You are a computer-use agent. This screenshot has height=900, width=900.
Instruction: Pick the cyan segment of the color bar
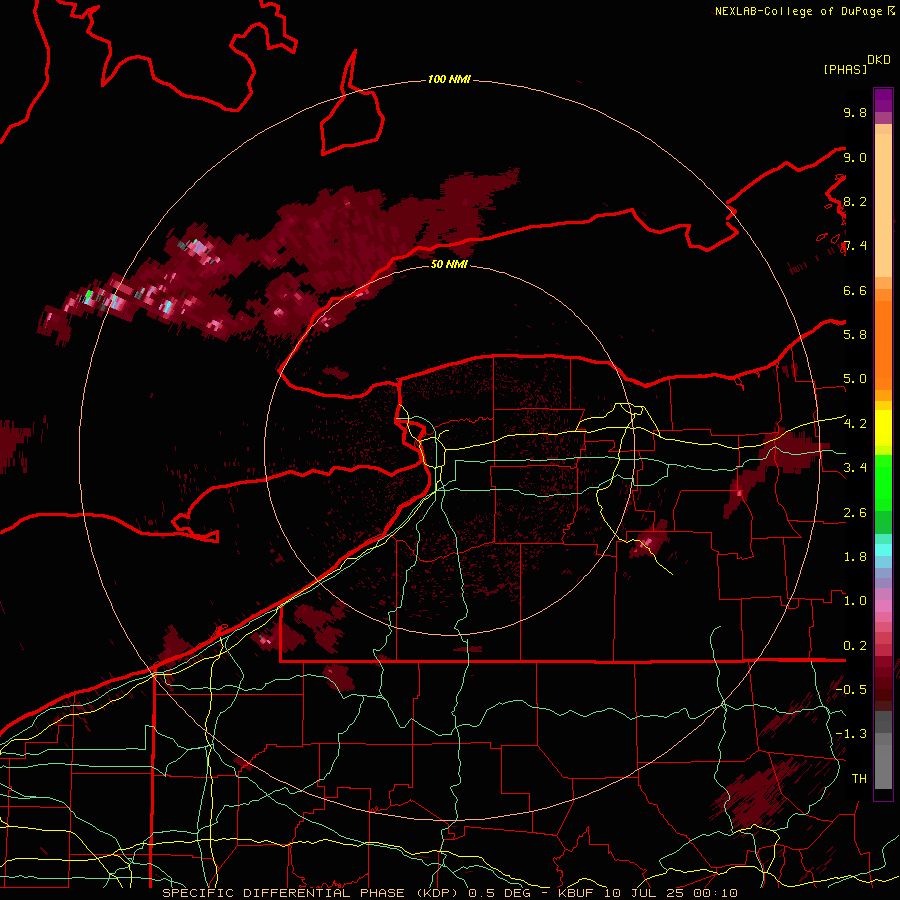click(x=883, y=549)
